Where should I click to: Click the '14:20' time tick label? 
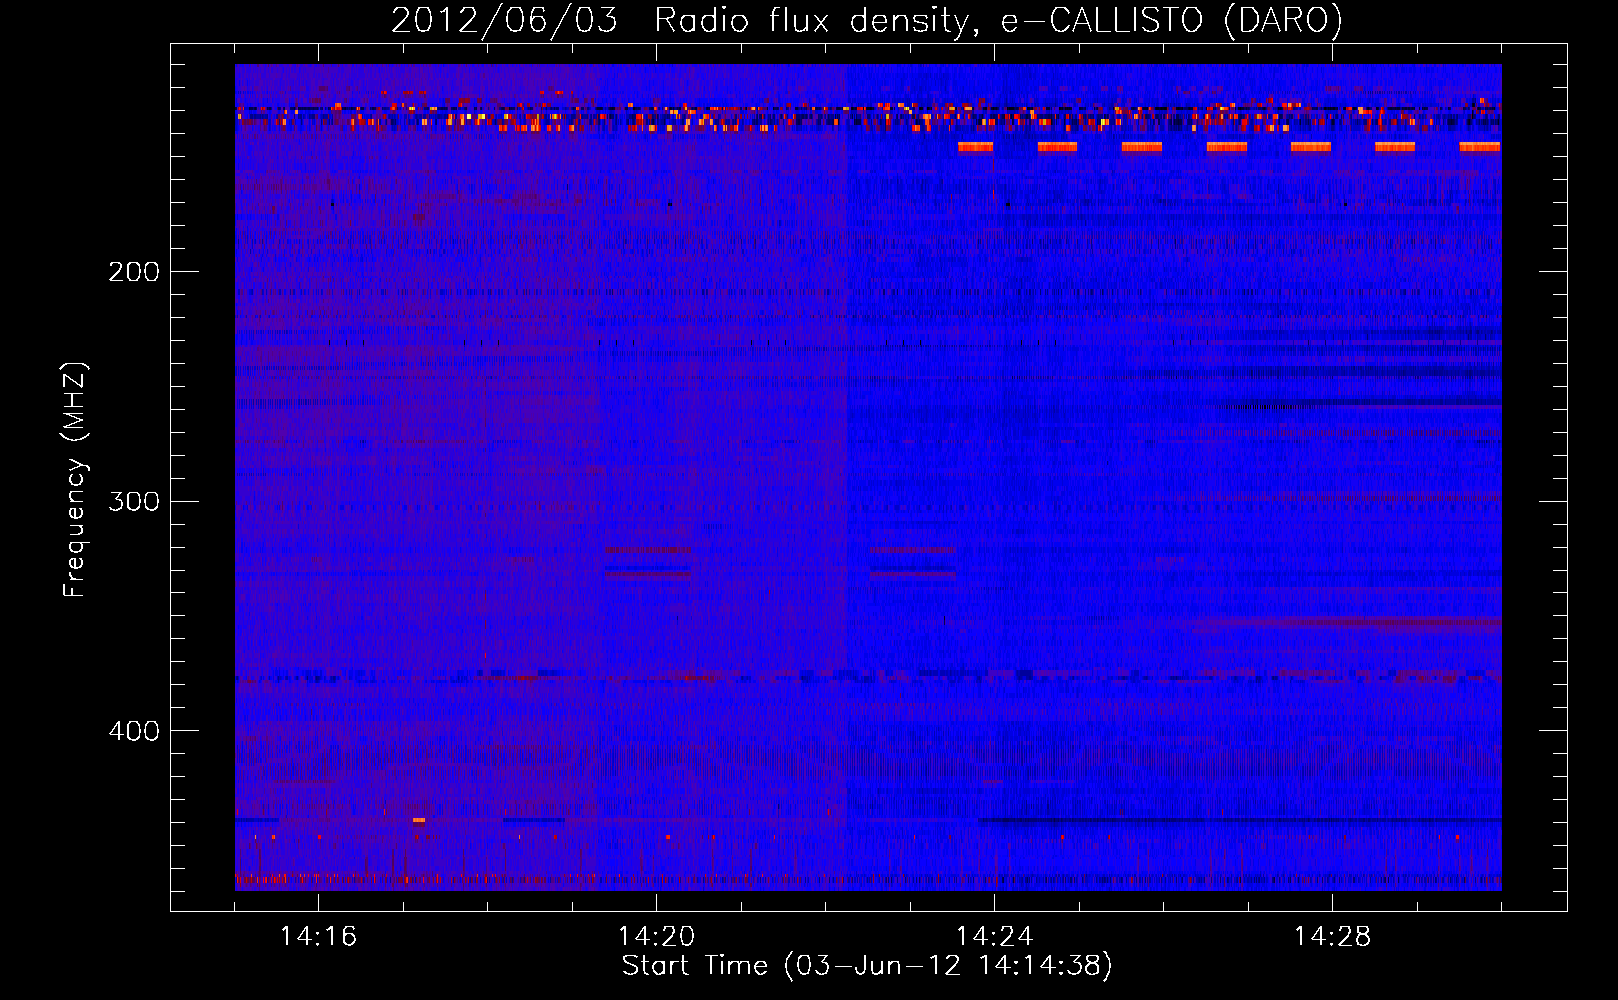(656, 936)
